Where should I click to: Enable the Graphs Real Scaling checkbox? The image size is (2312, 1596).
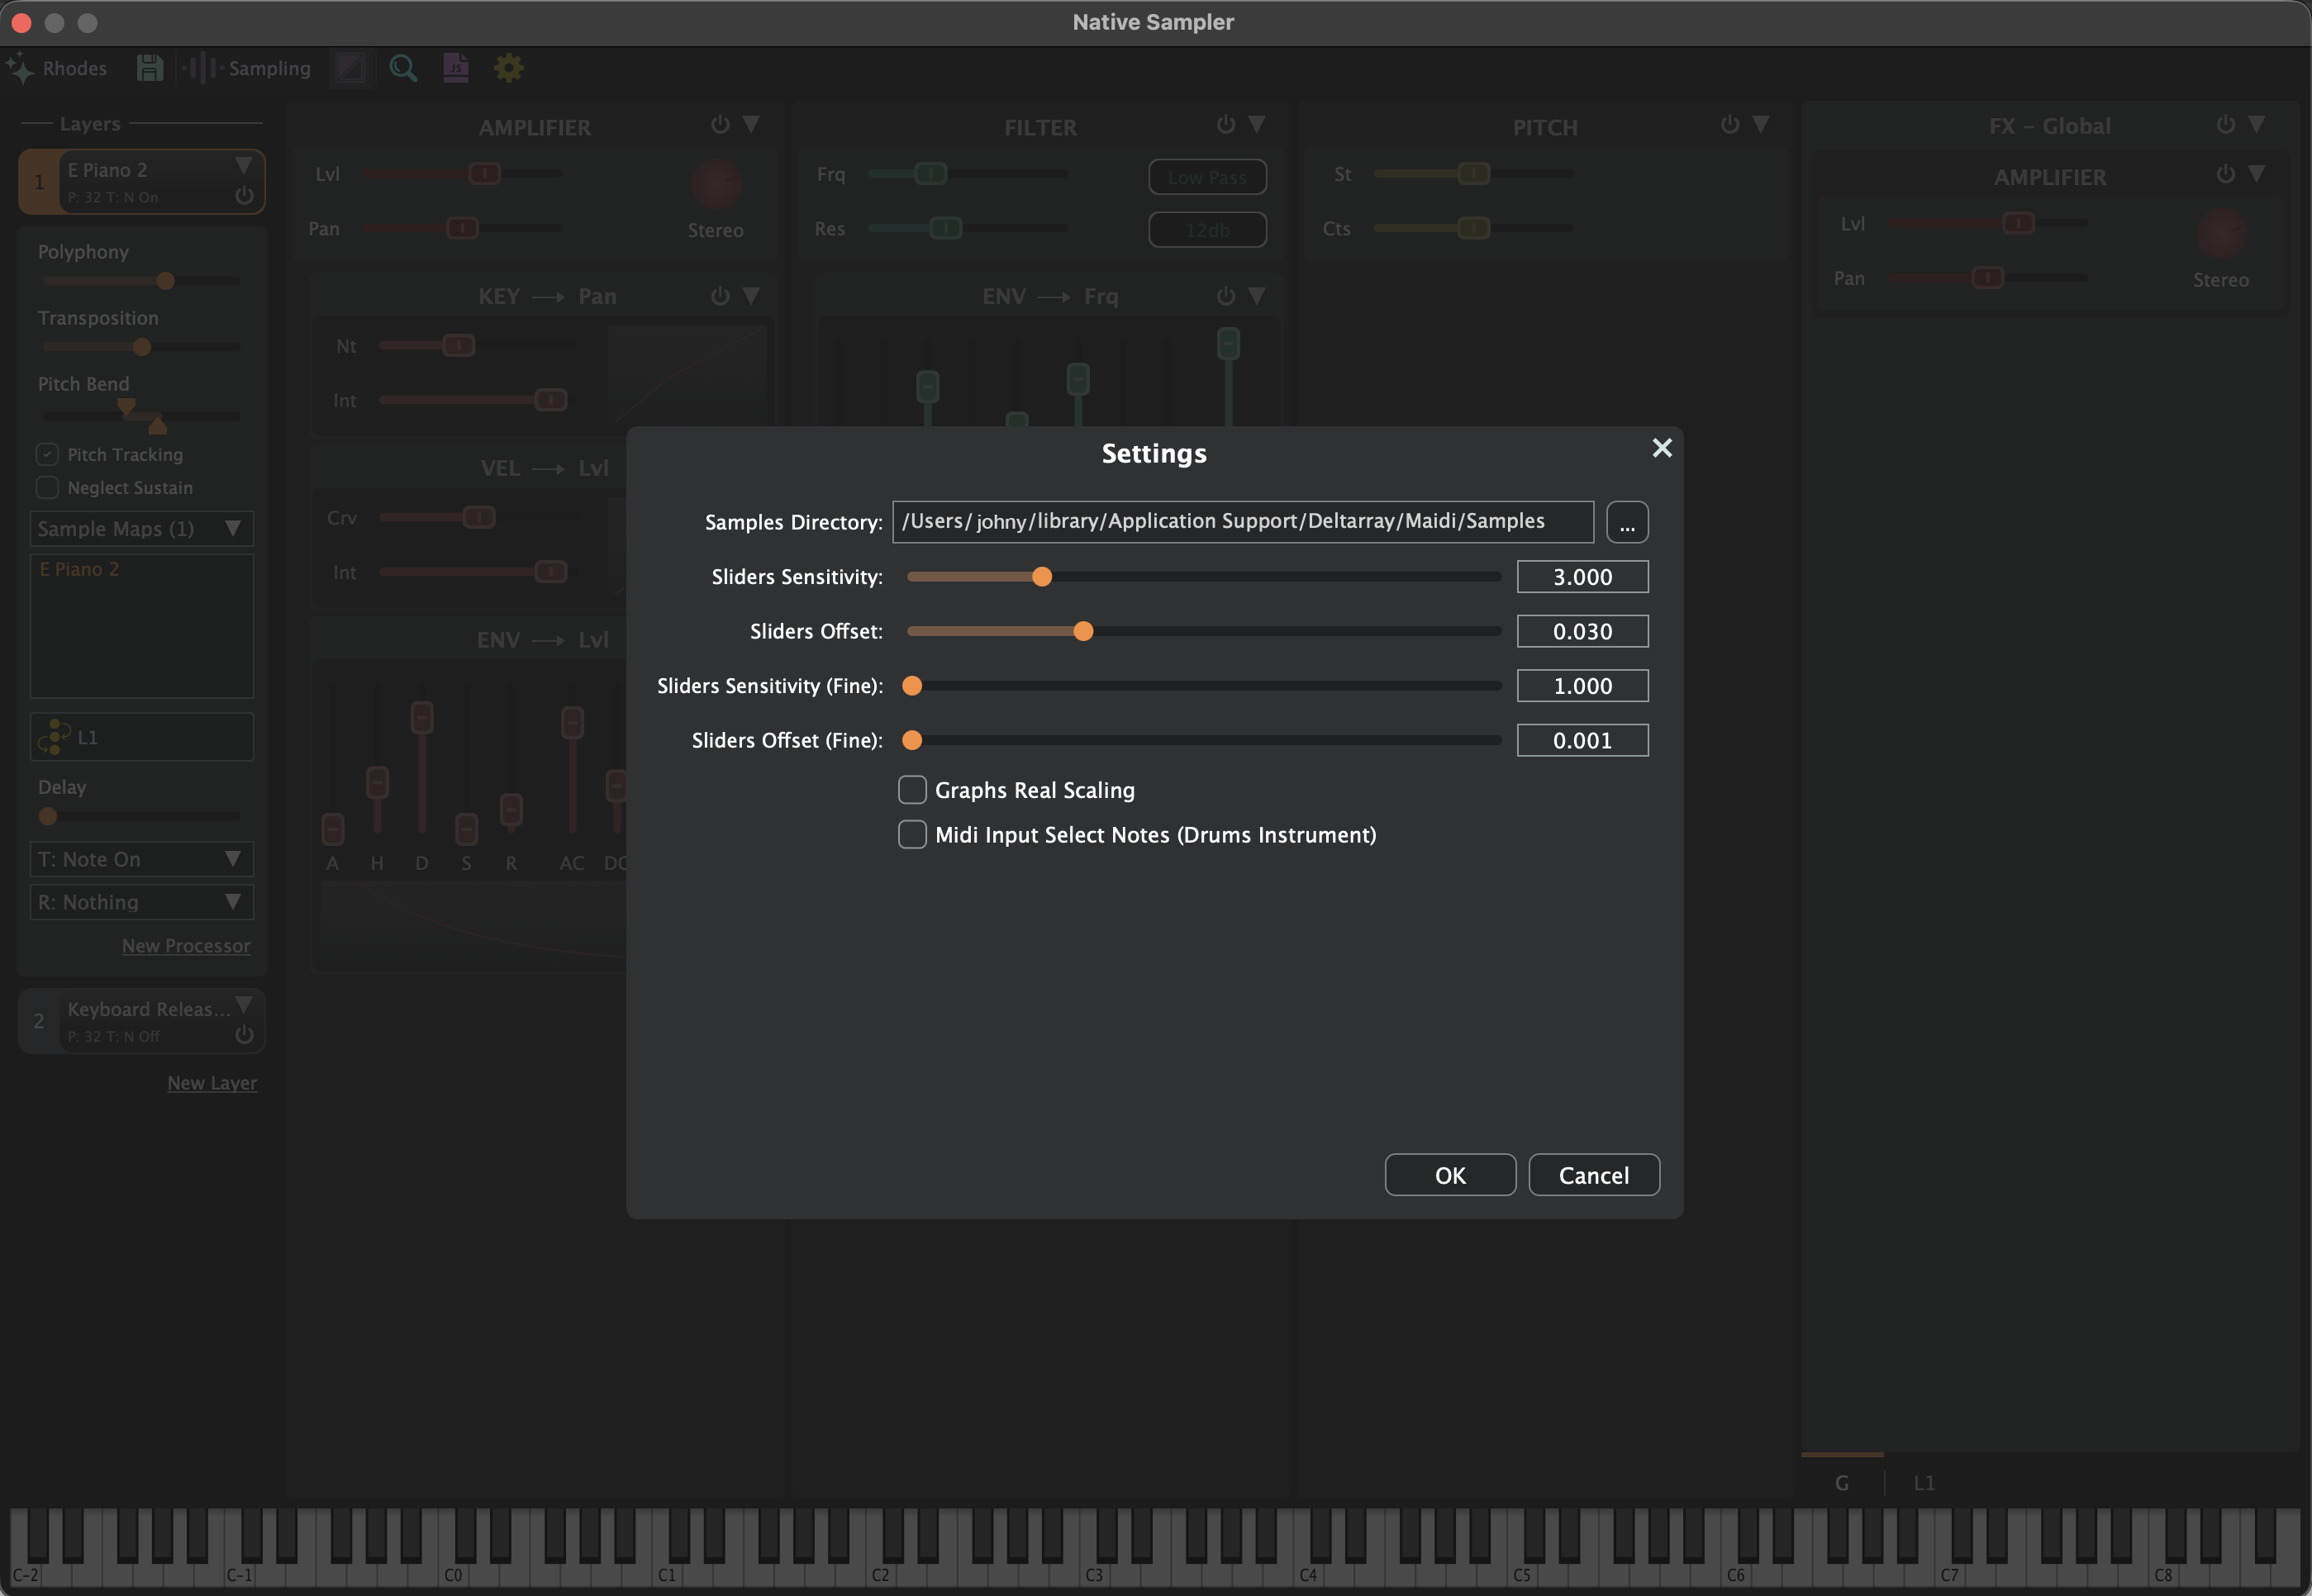[x=912, y=790]
